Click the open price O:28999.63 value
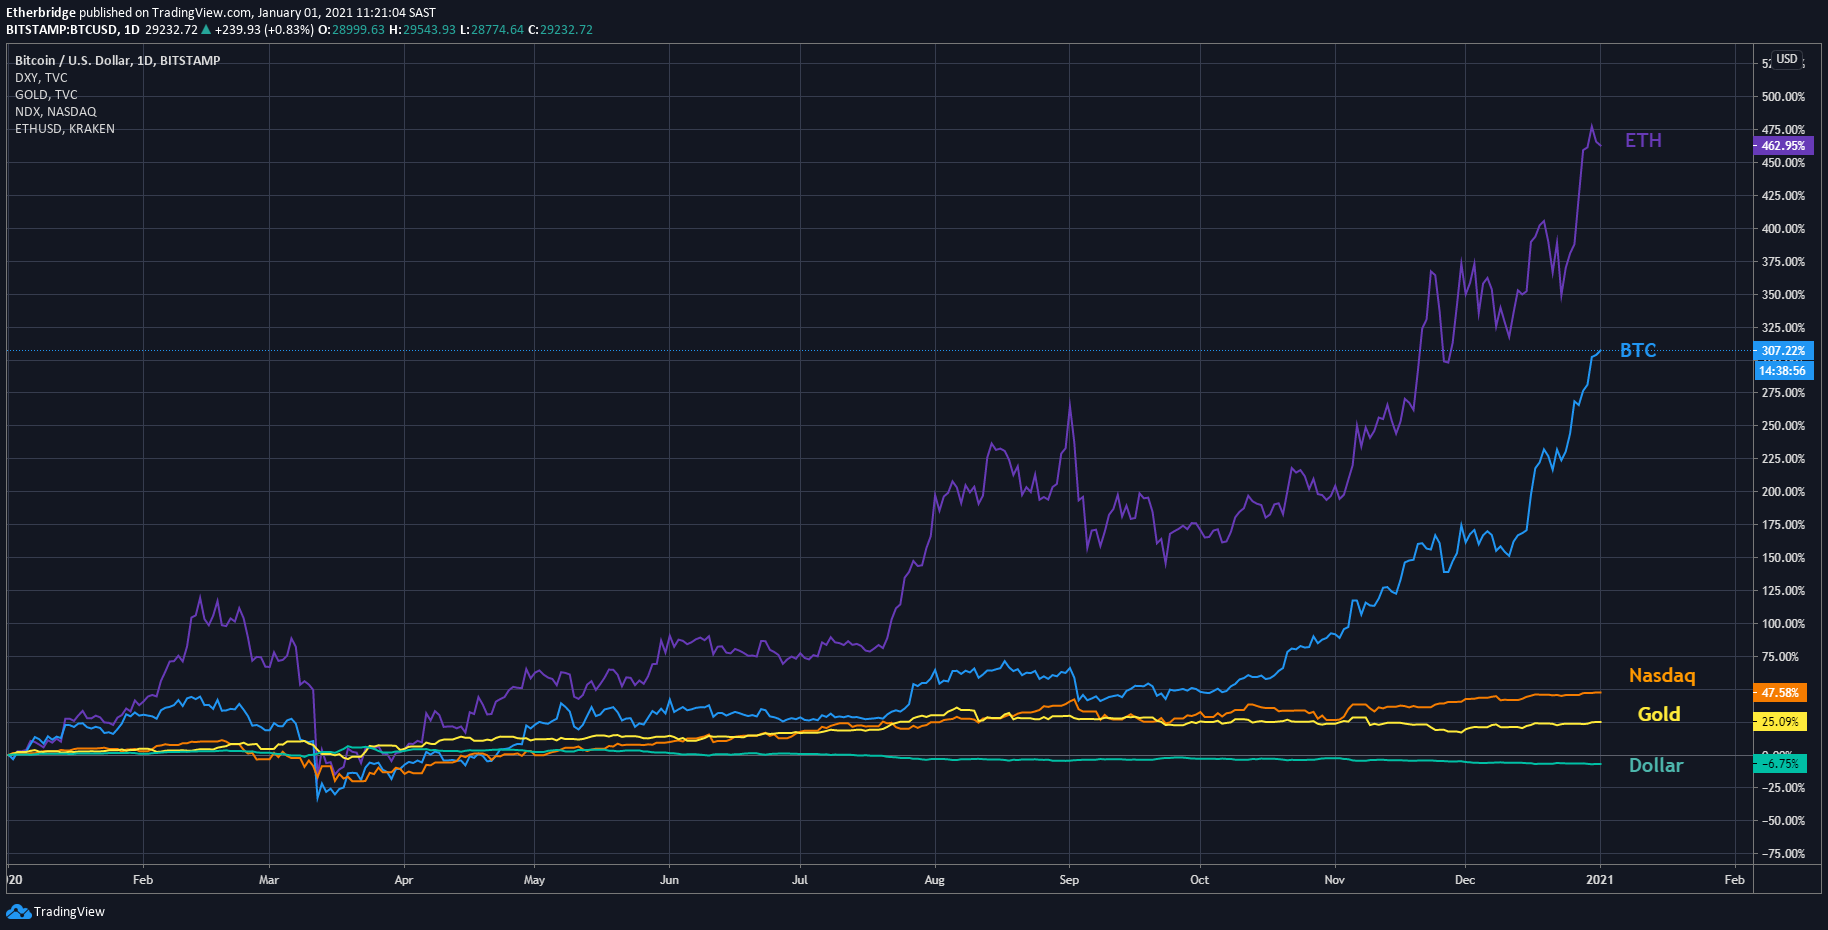Screen dimensions: 1828x930 [351, 30]
